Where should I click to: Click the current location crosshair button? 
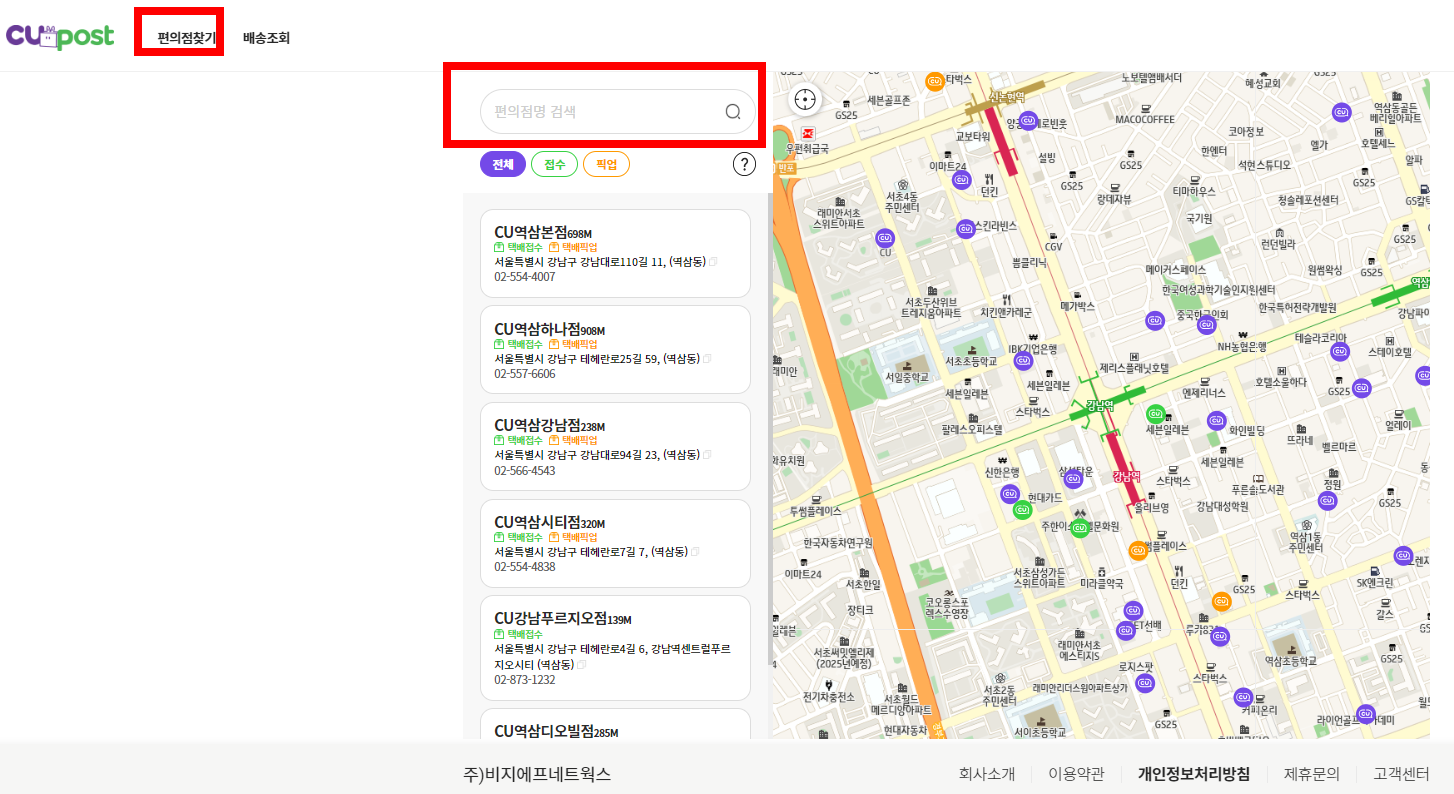(805, 100)
